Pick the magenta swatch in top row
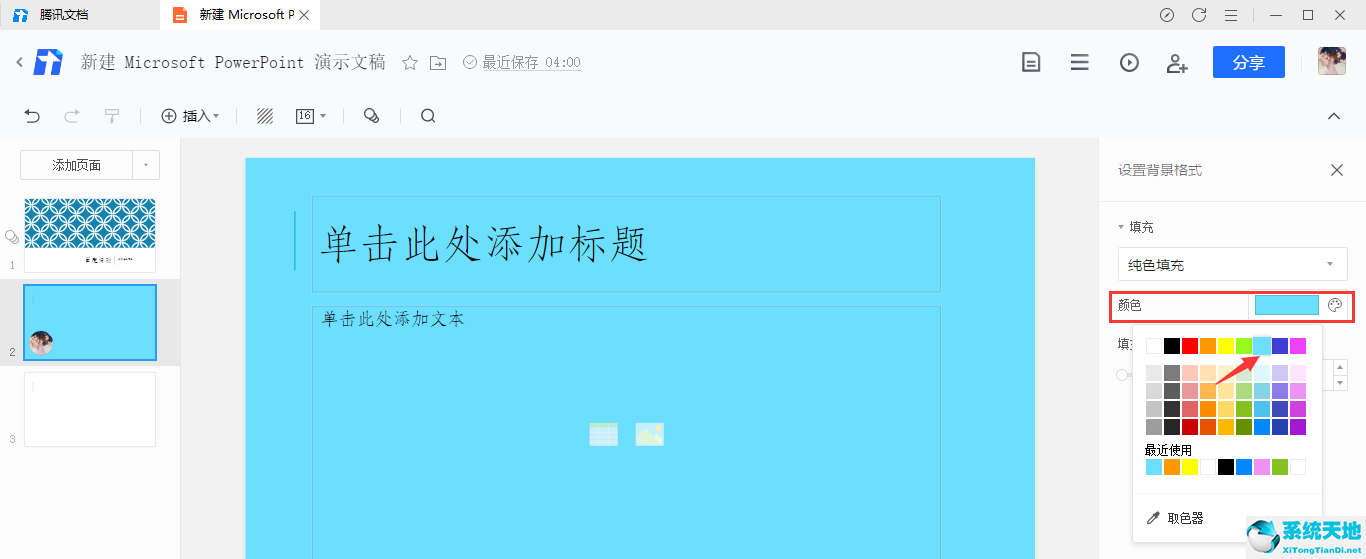The width and height of the screenshot is (1366, 559). click(1298, 346)
